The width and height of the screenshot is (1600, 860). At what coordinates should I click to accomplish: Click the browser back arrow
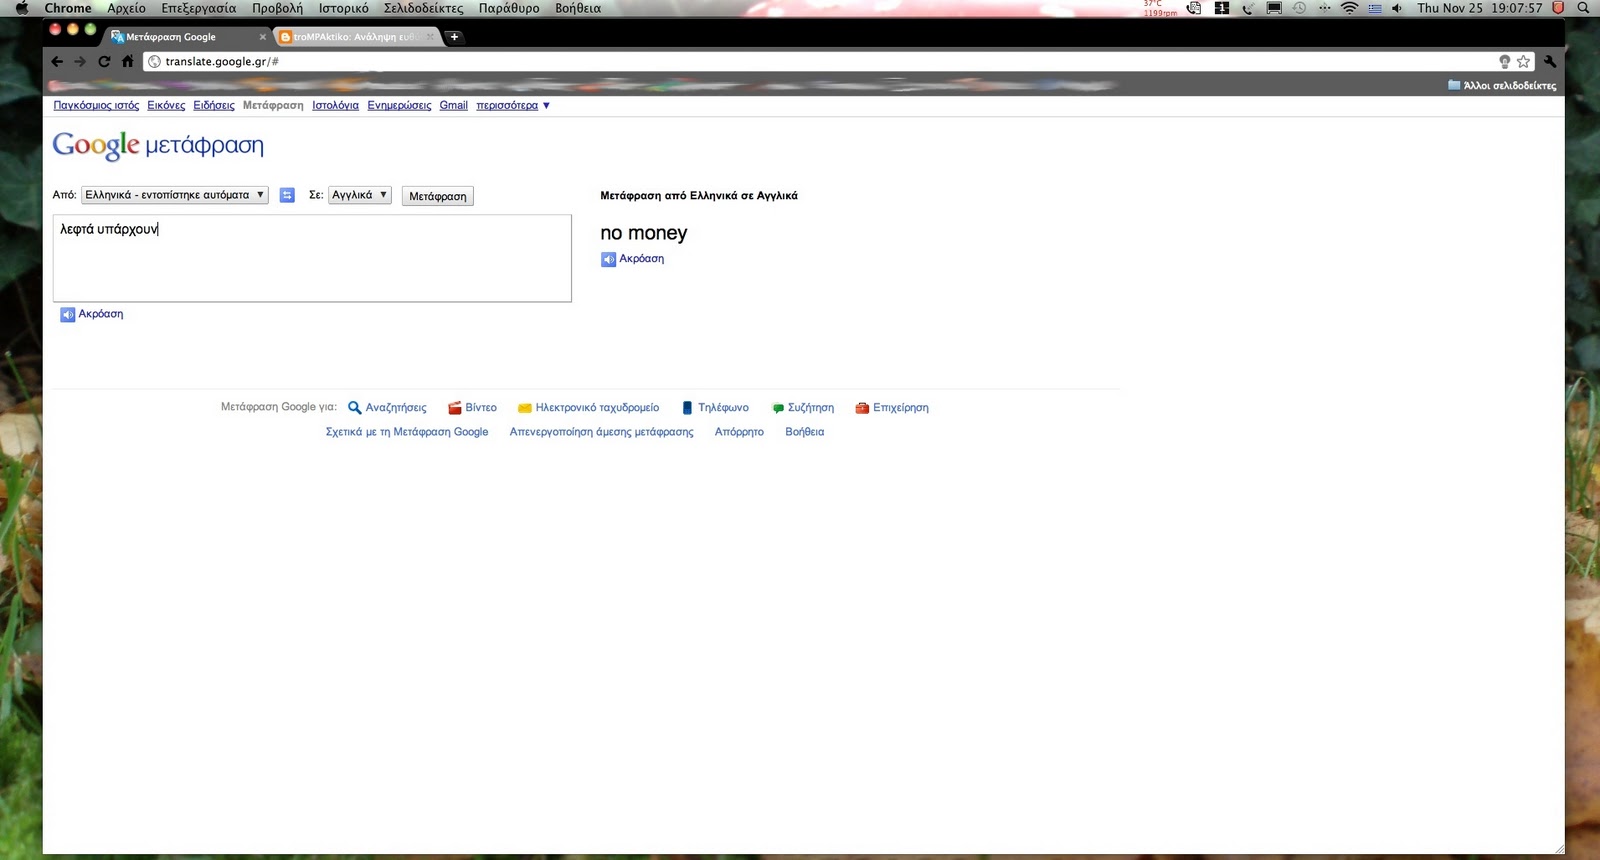coord(57,62)
